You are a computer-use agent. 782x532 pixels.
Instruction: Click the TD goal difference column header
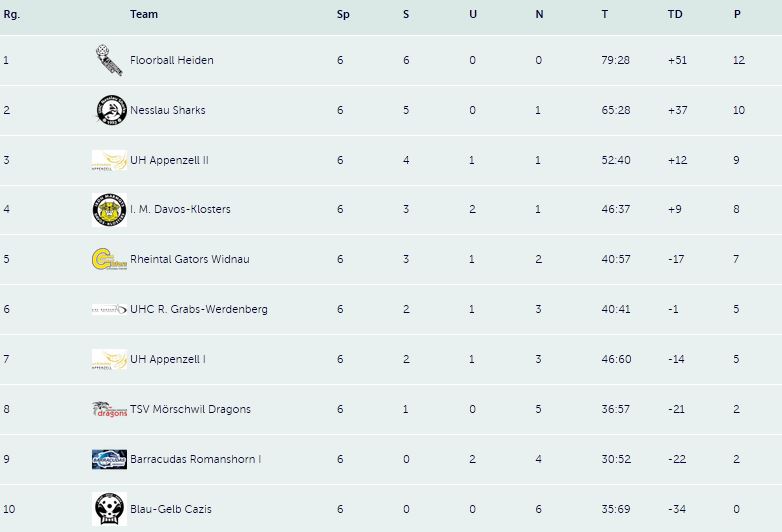tap(675, 14)
